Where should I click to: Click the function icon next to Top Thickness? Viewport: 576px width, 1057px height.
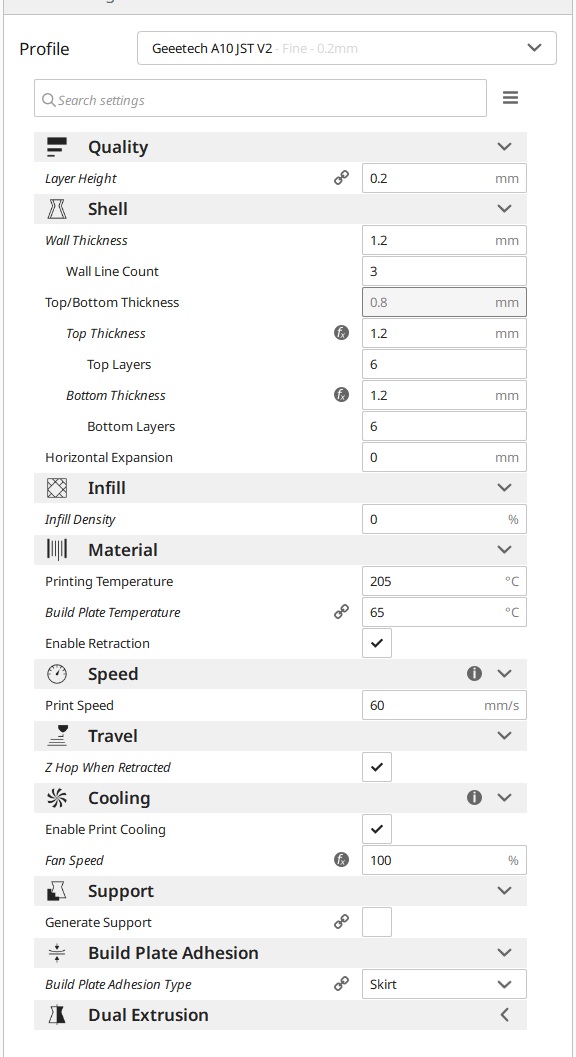[341, 333]
